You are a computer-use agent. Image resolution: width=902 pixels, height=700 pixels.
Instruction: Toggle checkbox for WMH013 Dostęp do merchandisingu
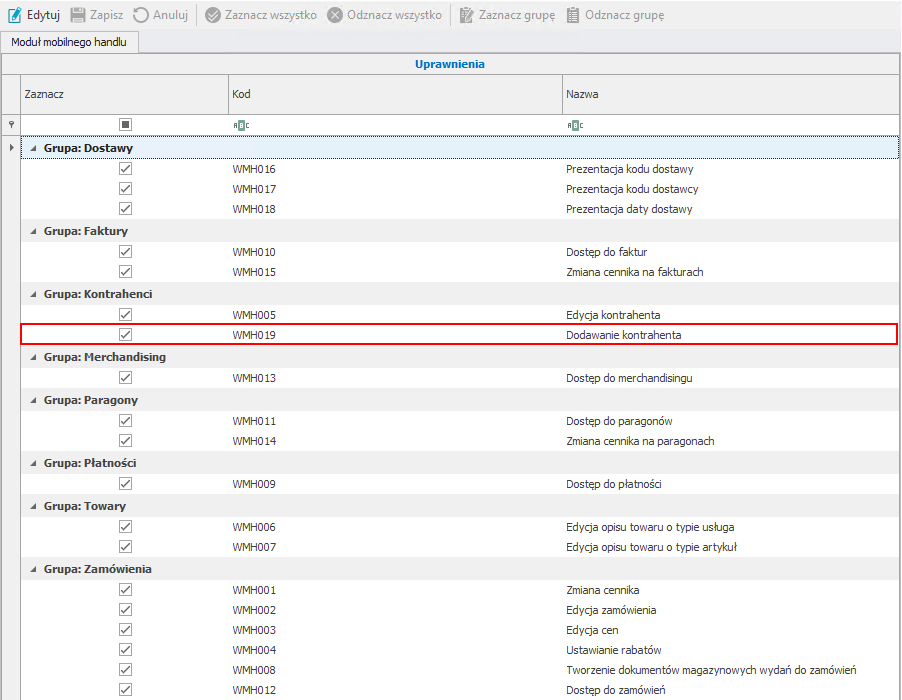[125, 378]
